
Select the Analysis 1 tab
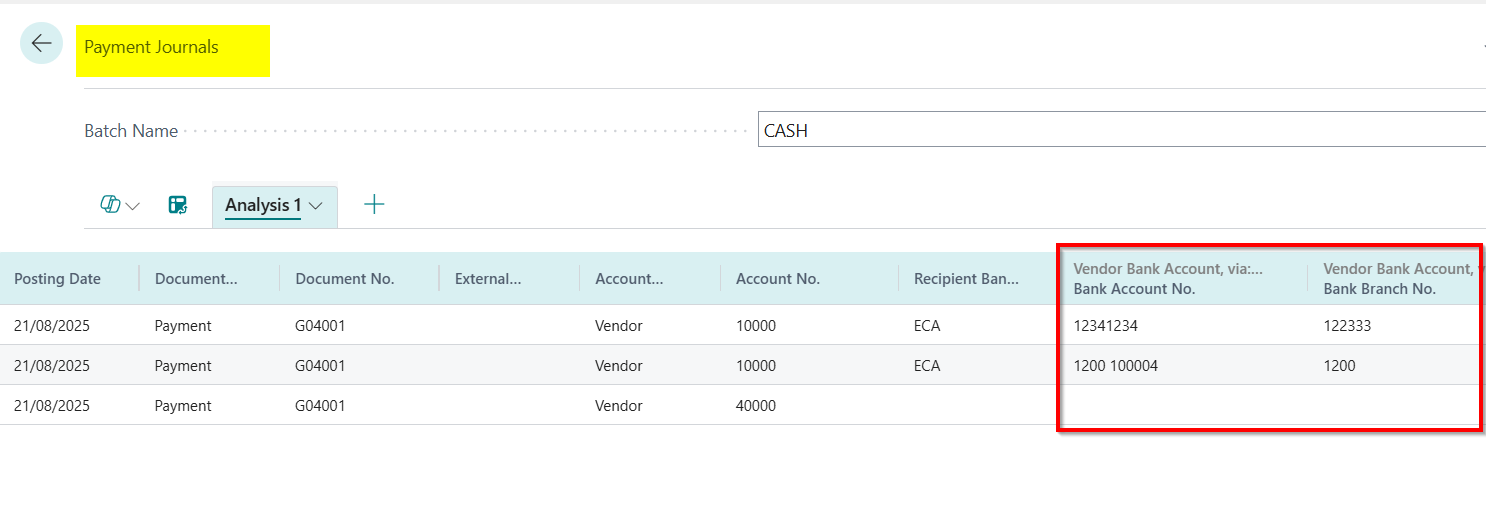point(263,205)
